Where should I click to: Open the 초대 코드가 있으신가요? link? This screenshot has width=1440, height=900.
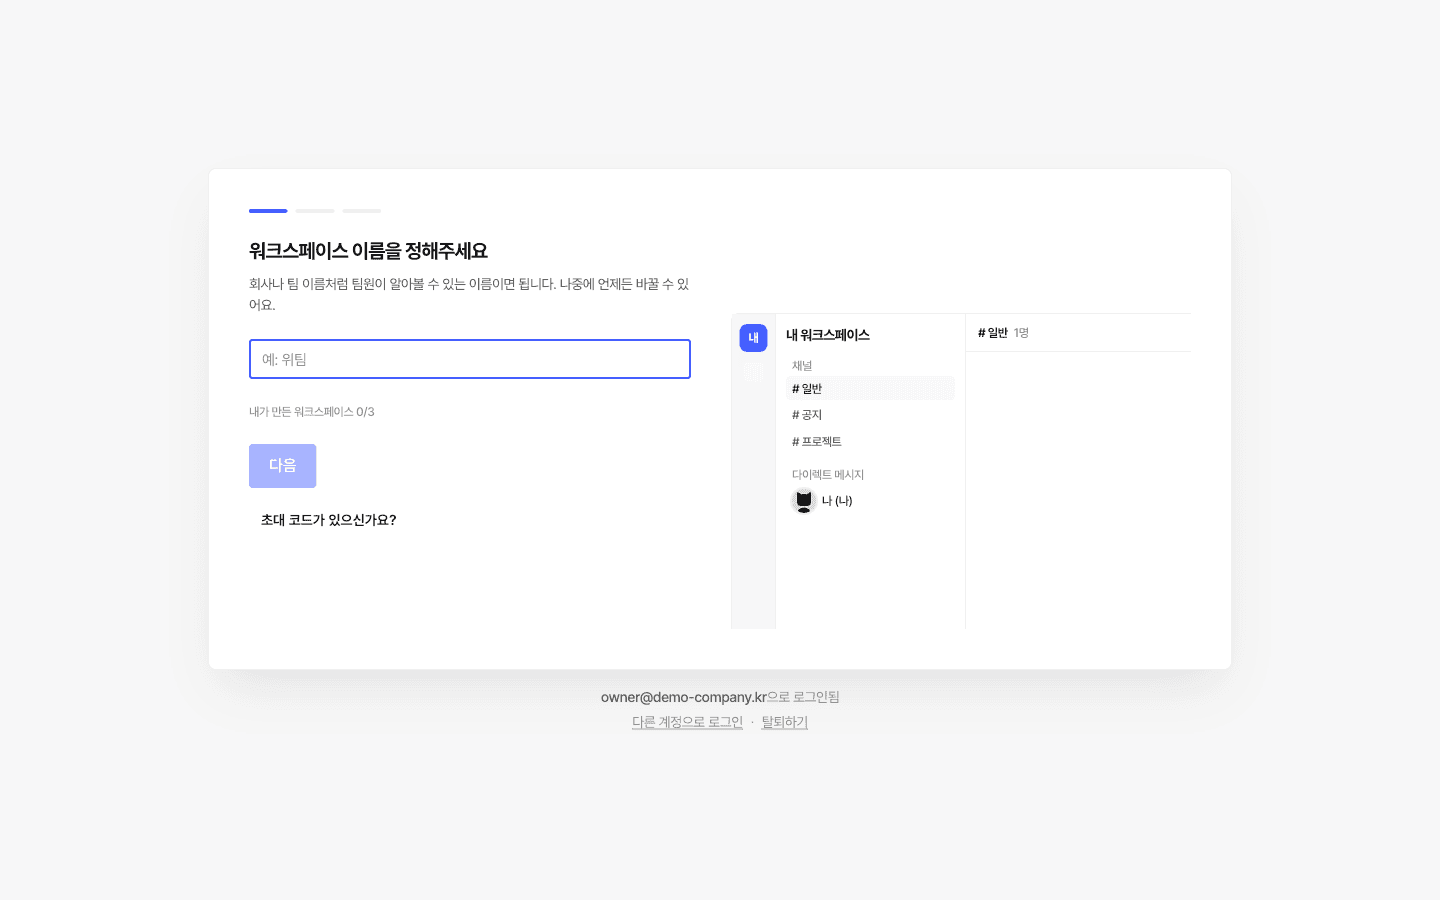[x=328, y=520]
